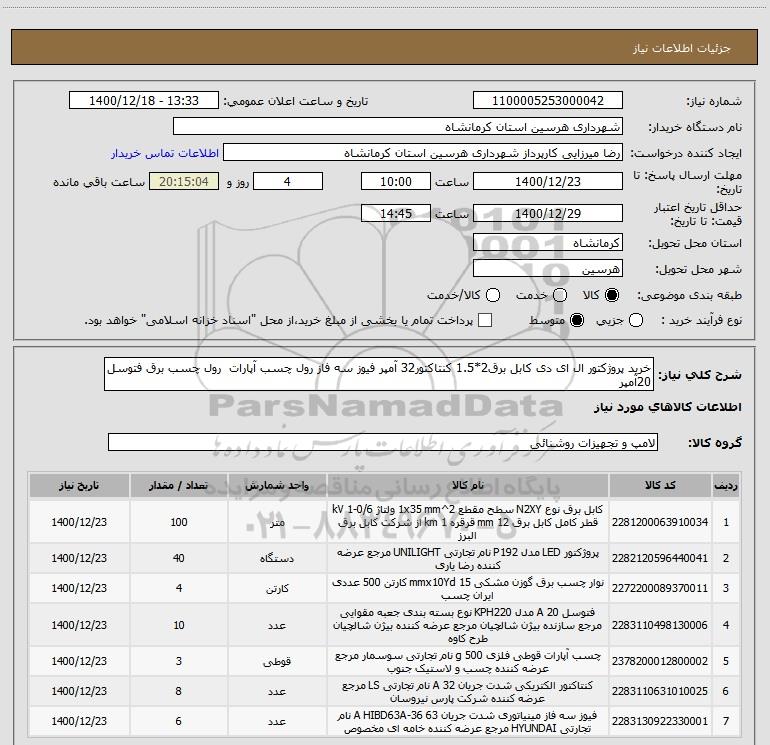Screen dimensions: 770x745
Task: Click item code 2272200089370011
Action: (660, 588)
